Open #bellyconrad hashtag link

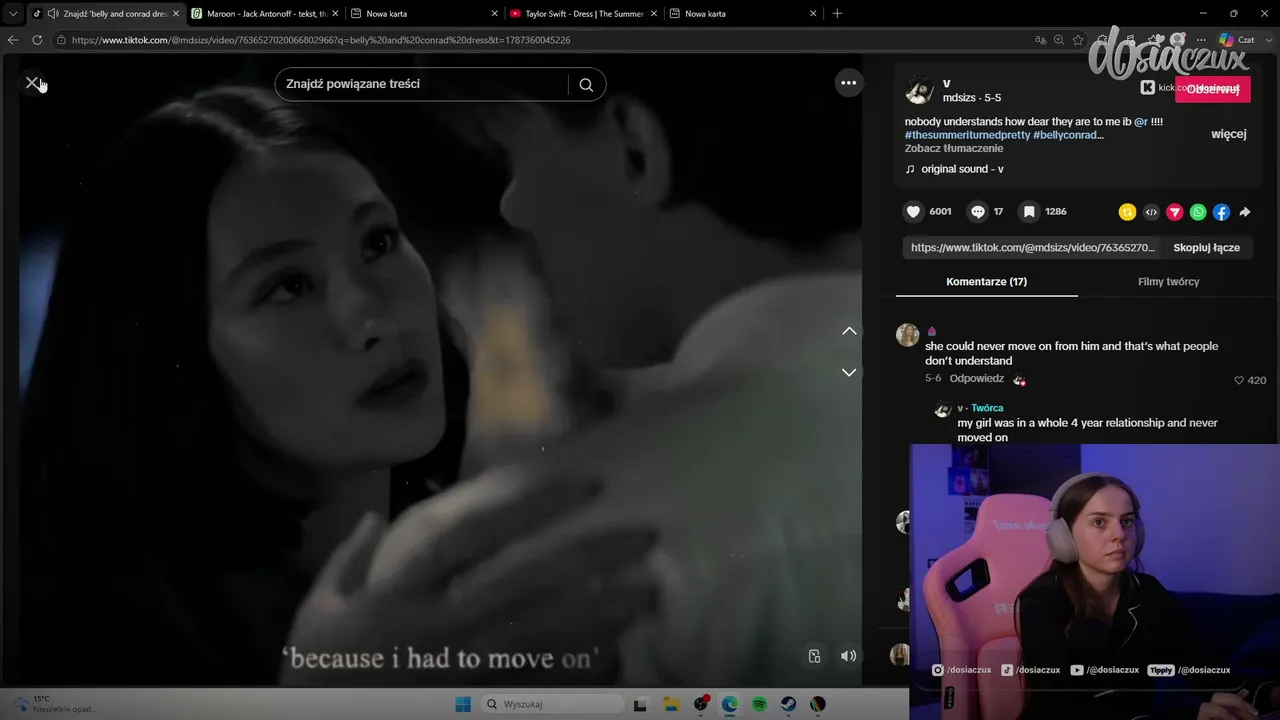(1068, 135)
